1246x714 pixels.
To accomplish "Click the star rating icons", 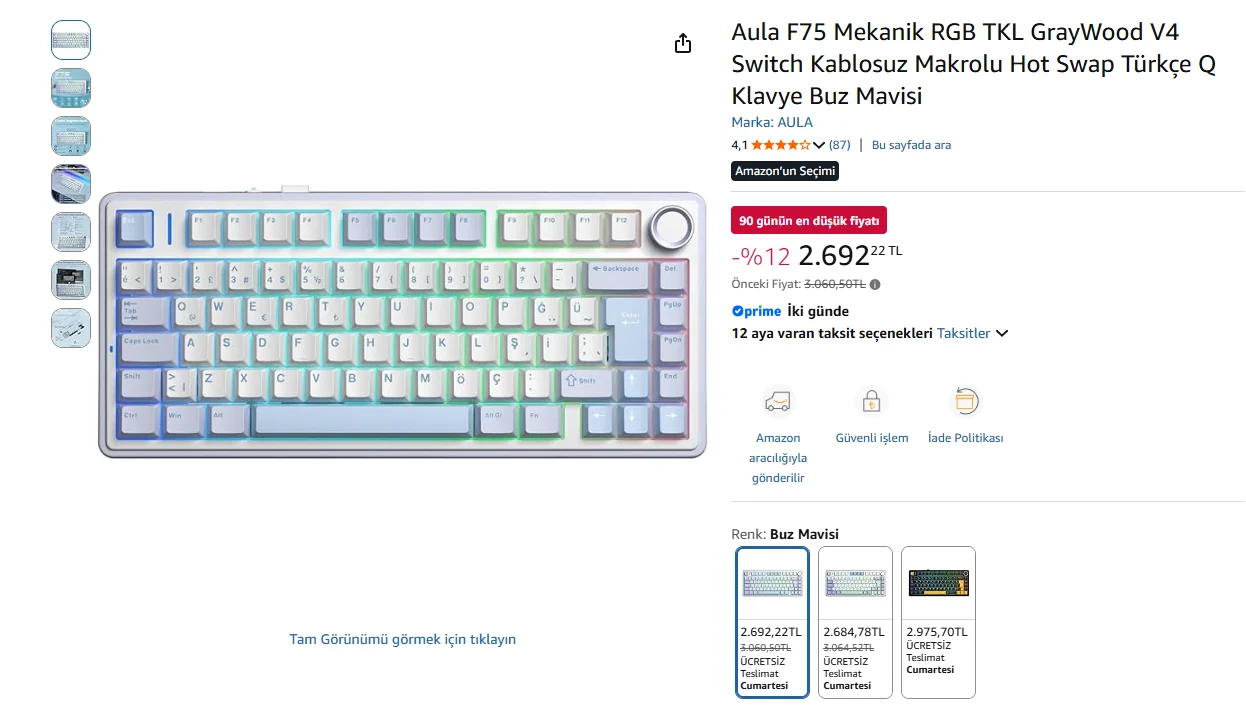I will [x=781, y=145].
